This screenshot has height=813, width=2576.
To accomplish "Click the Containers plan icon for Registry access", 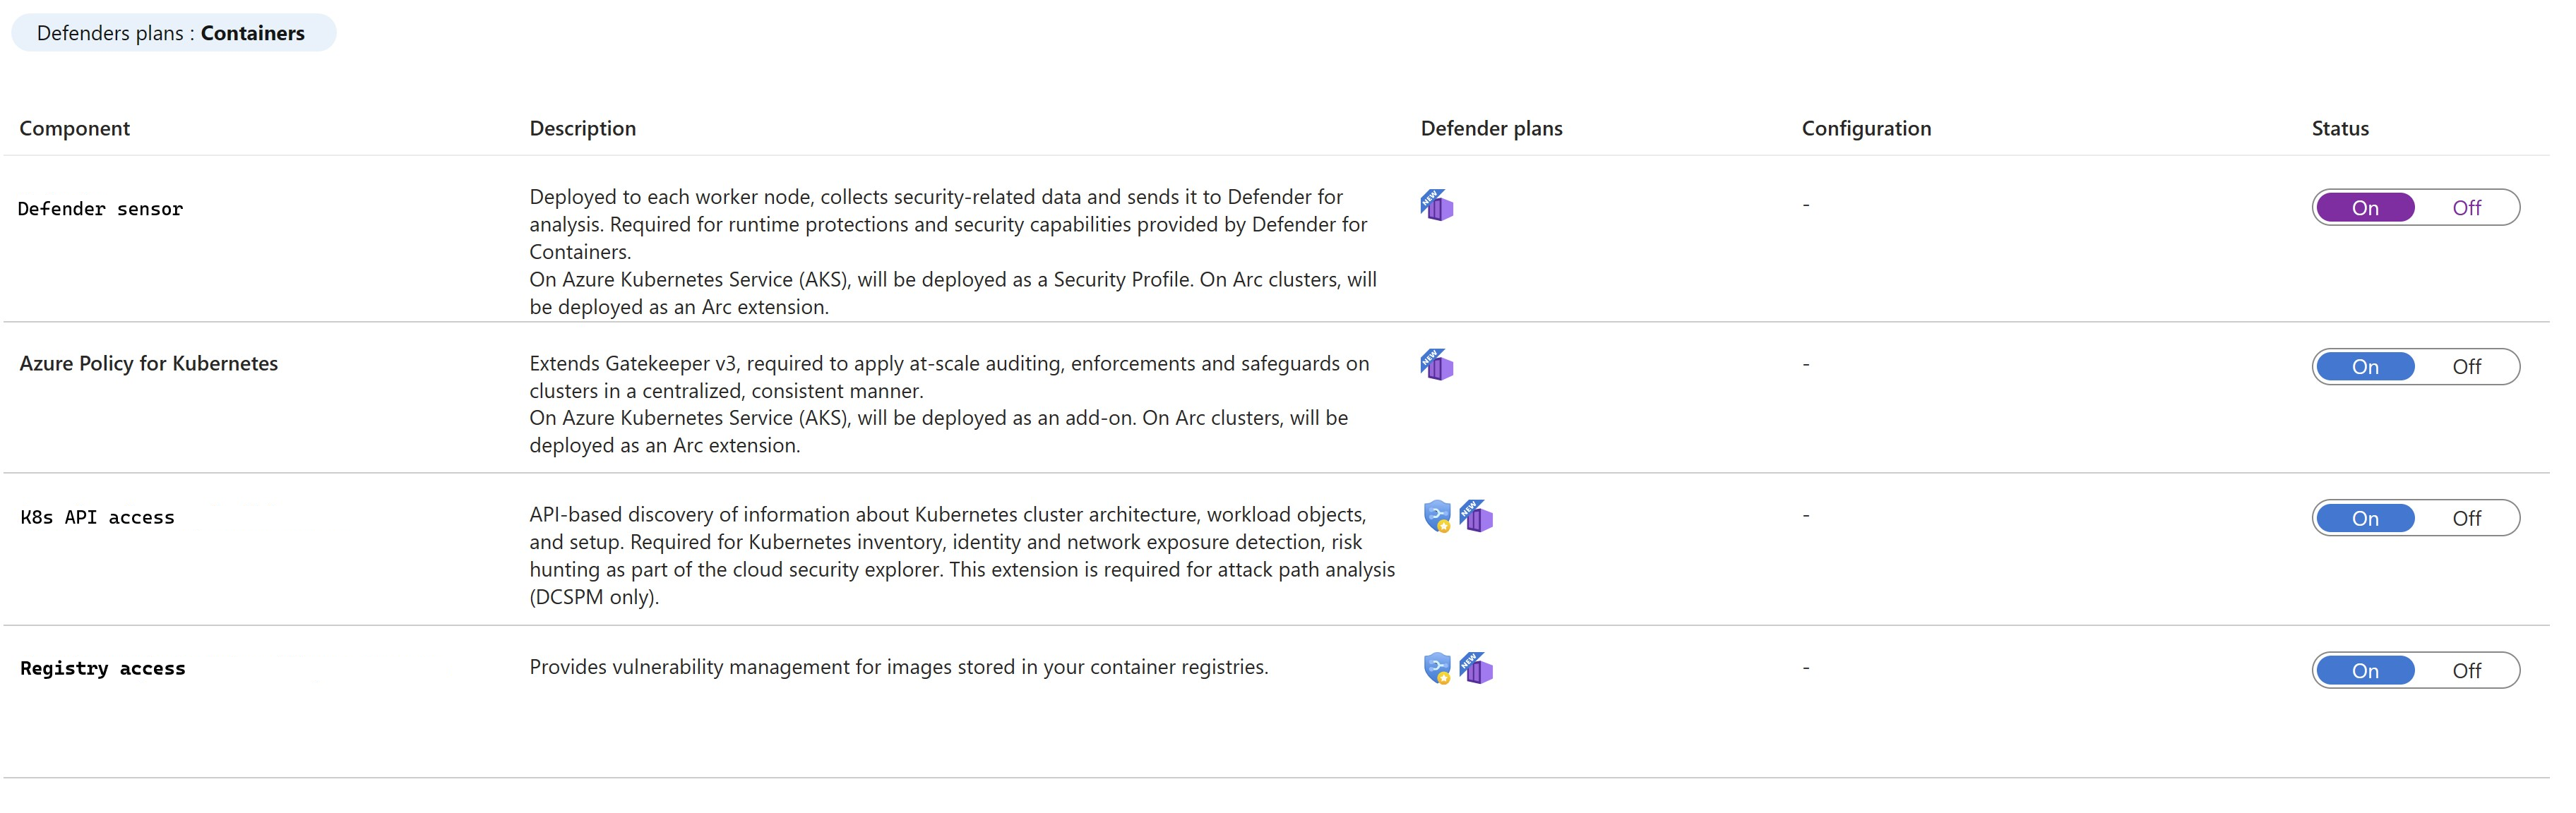I will tap(1476, 668).
